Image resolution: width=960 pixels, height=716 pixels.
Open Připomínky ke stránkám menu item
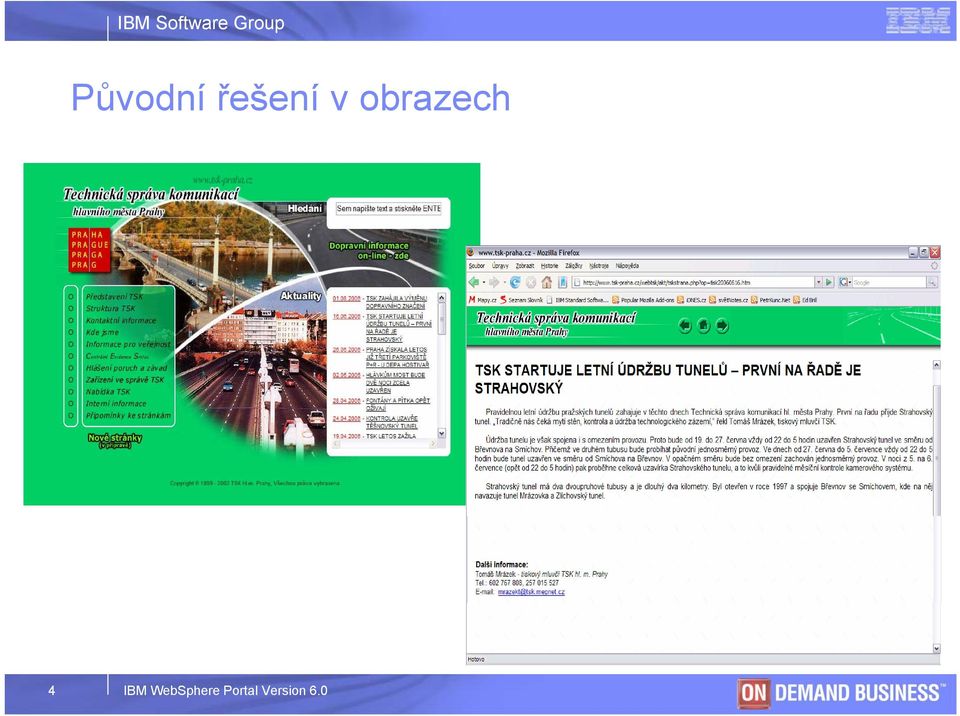tap(128, 415)
